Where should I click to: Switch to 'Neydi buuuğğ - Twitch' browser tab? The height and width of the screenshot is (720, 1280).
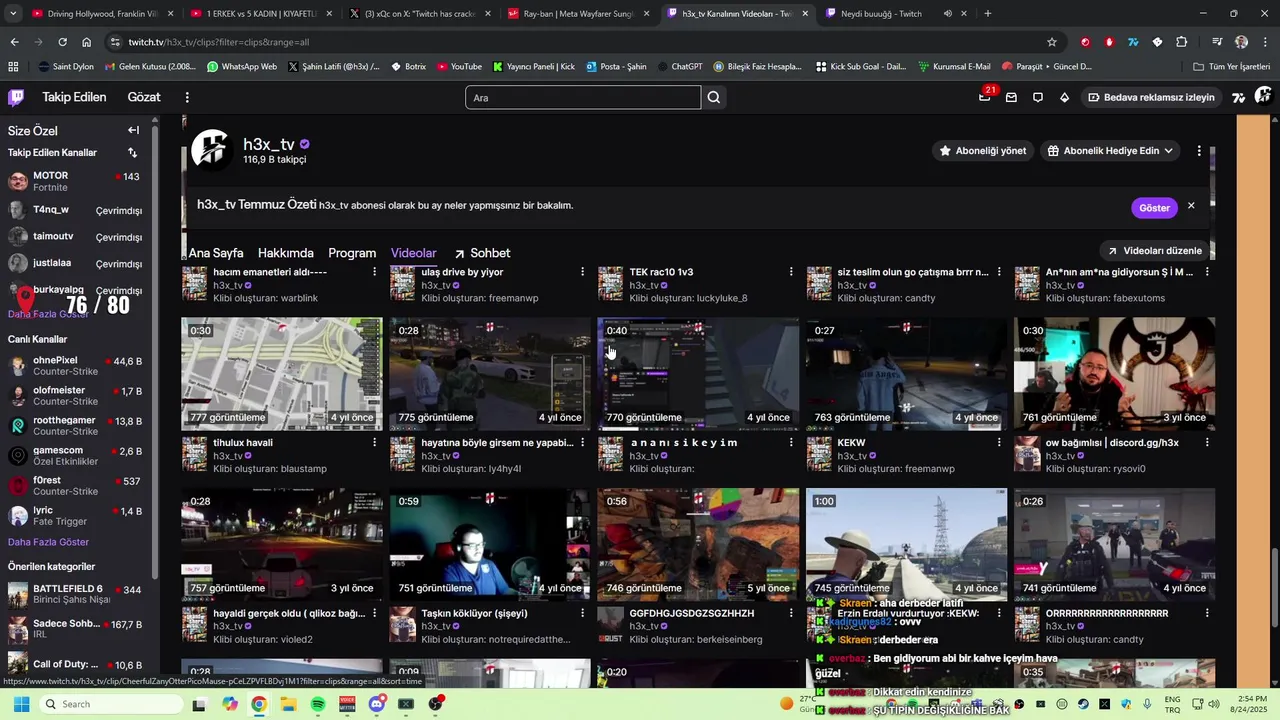(x=880, y=13)
